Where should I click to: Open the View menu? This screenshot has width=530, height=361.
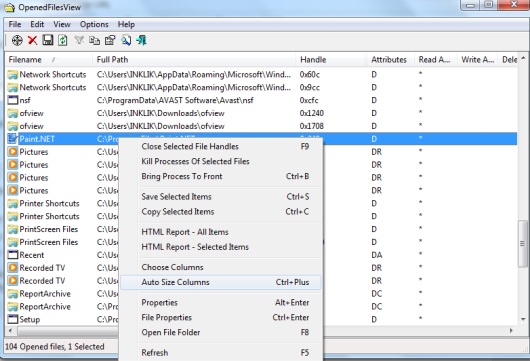pos(62,24)
